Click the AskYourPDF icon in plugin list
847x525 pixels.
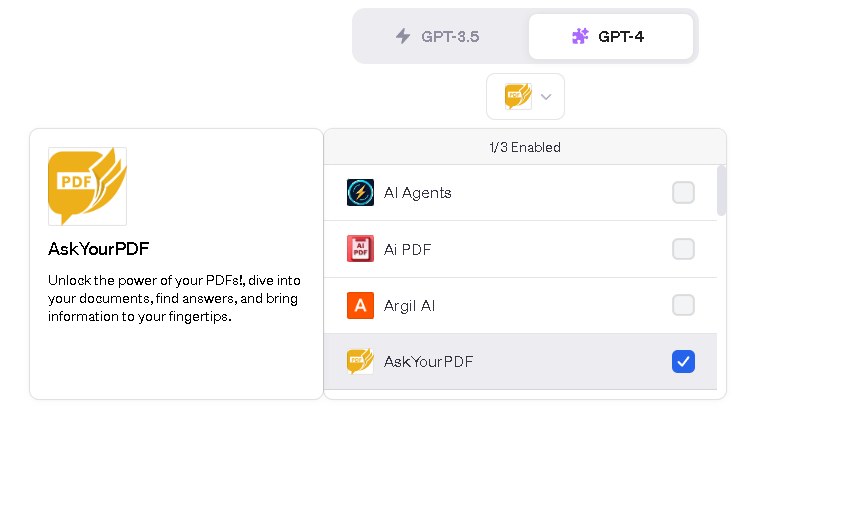(360, 361)
